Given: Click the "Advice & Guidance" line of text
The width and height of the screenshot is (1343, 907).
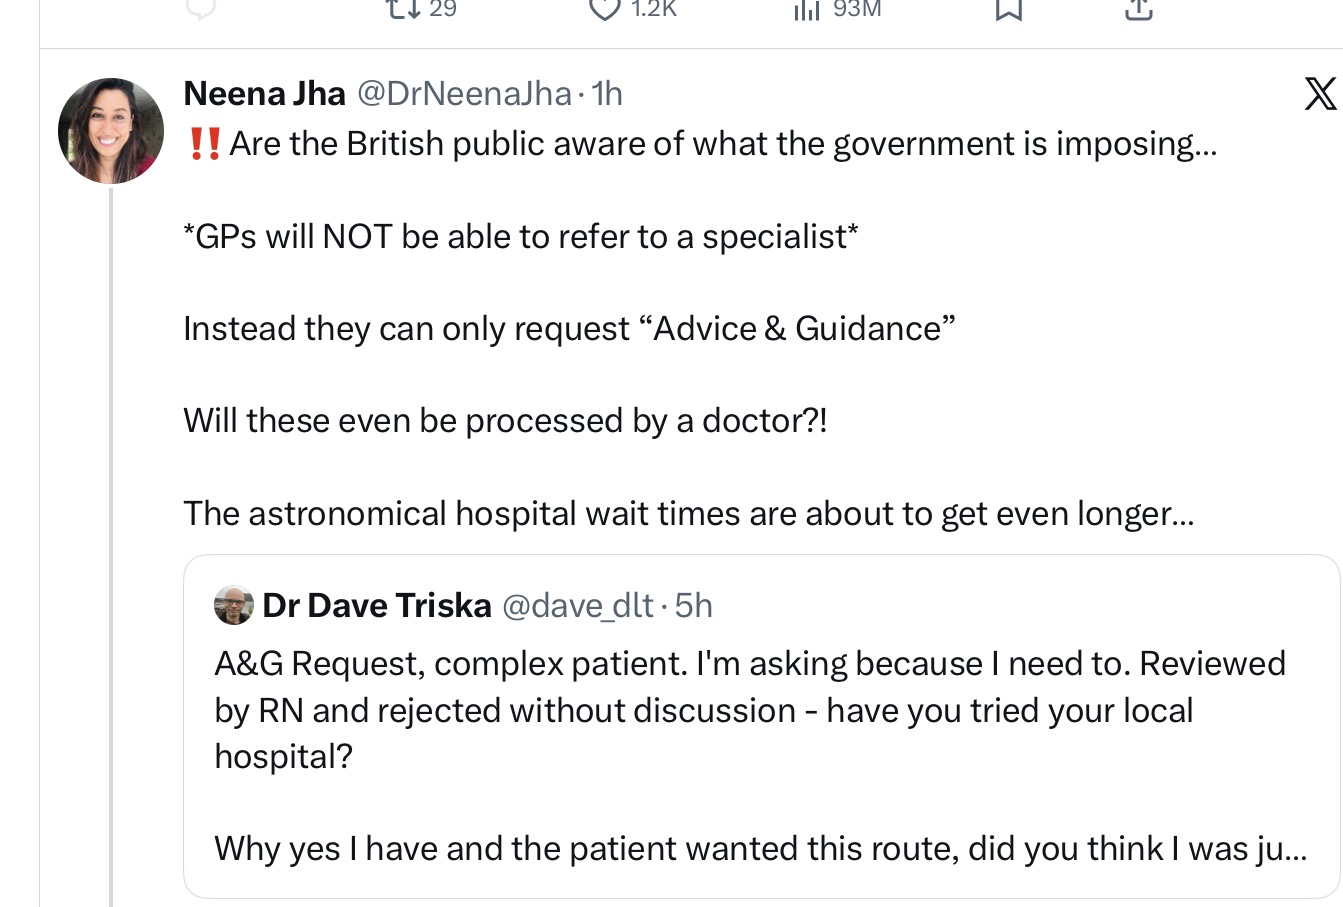Looking at the screenshot, I should pyautogui.click(x=569, y=329).
